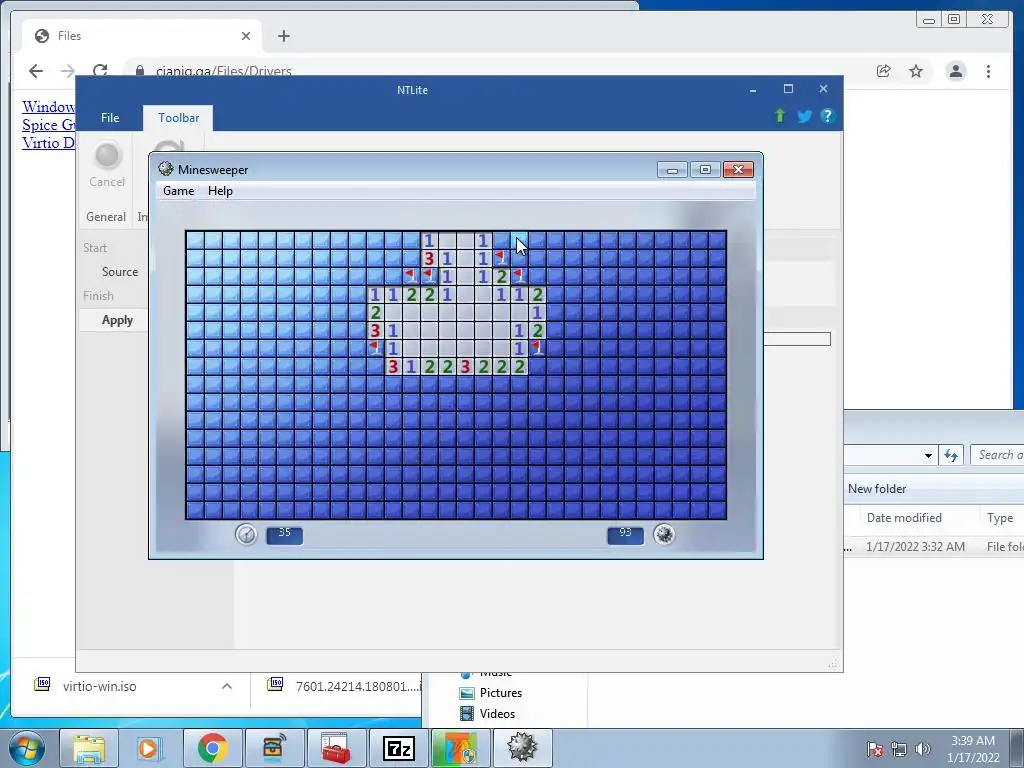
Task: Open Explorer address bar dropdown arrow
Action: (x=928, y=455)
